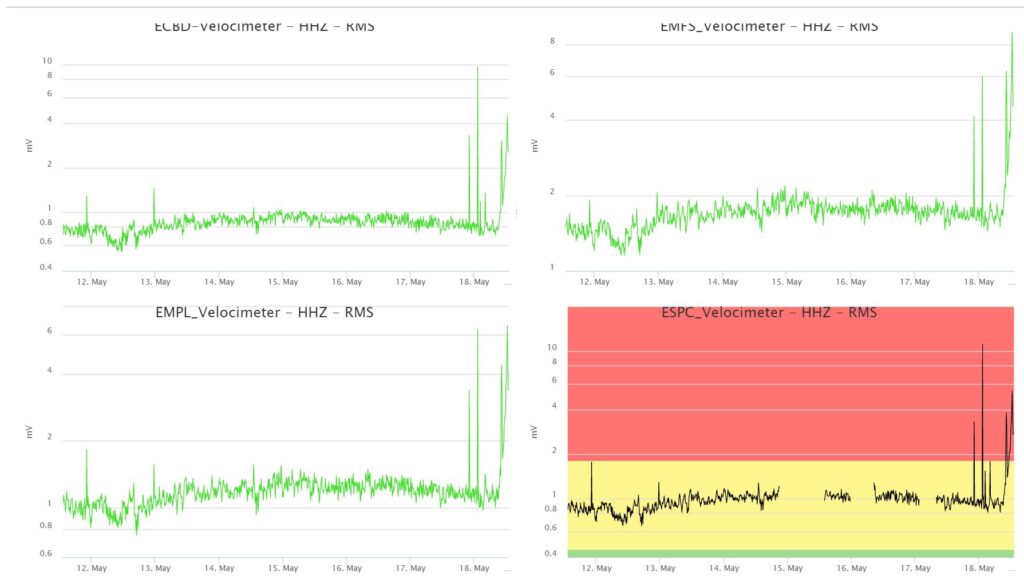Click the 0.6 axis value on EMPL chart

[46, 553]
